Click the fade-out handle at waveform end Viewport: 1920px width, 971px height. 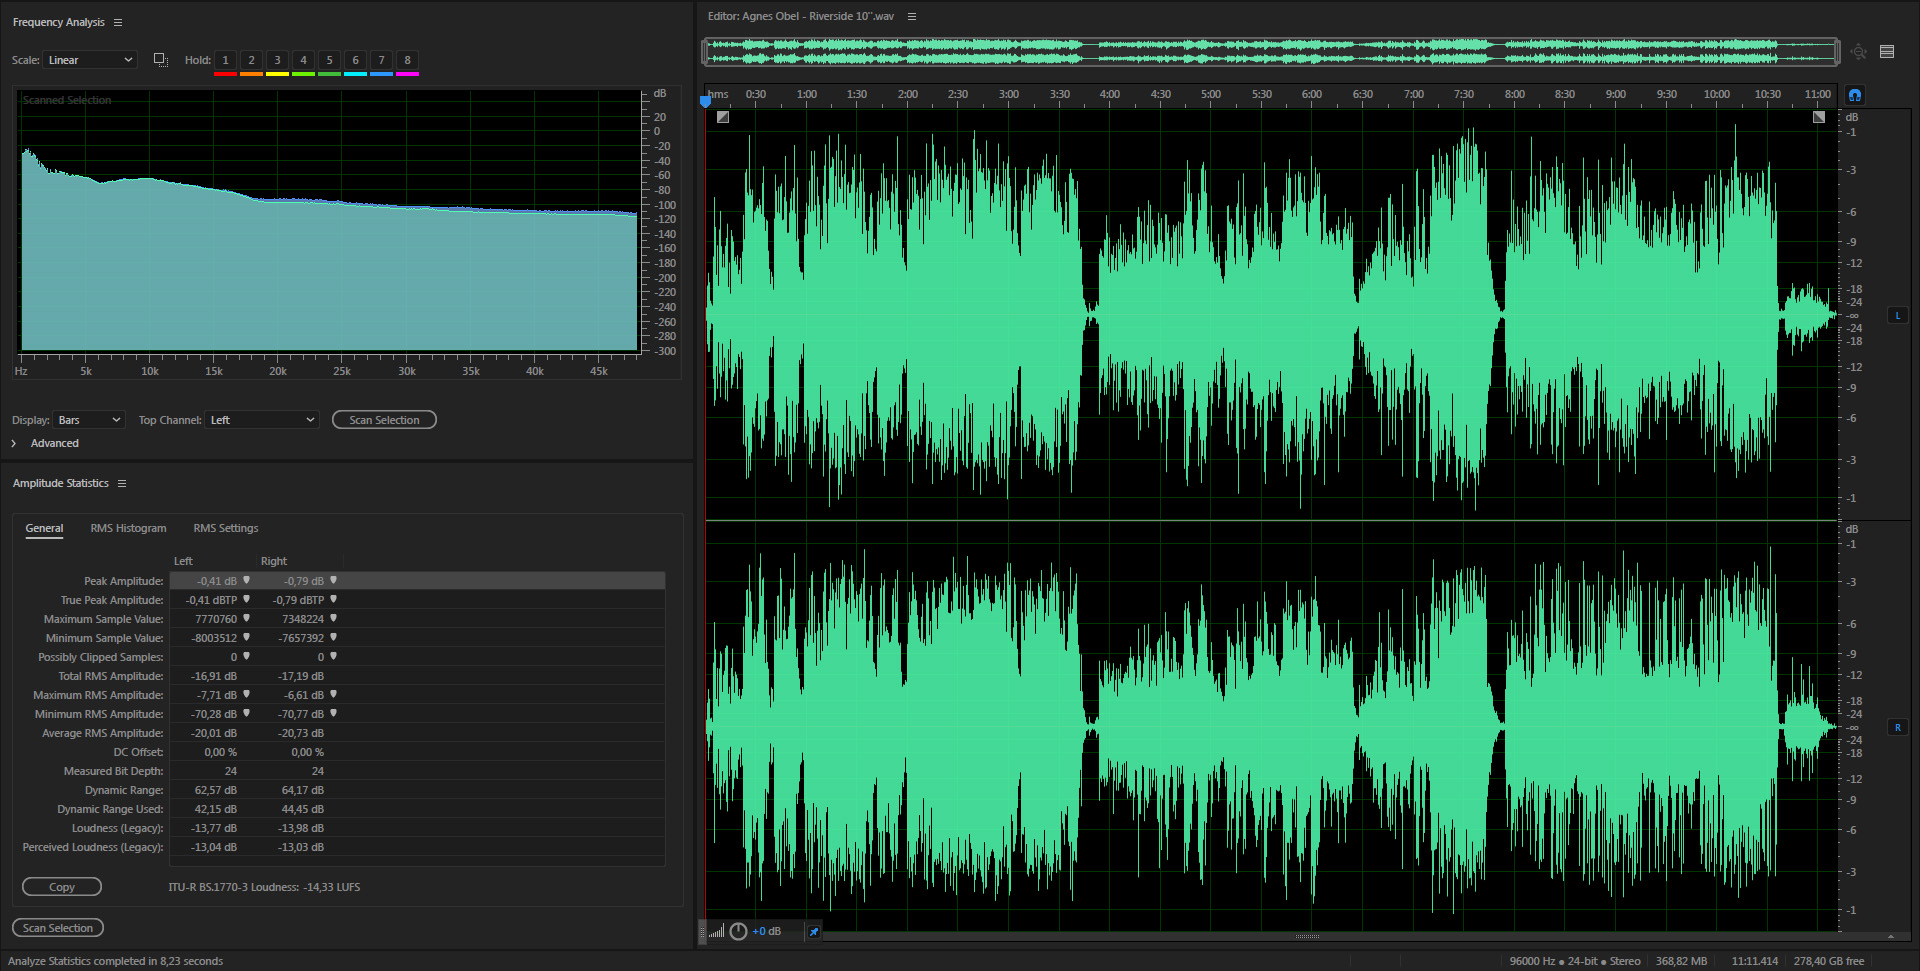click(1819, 117)
